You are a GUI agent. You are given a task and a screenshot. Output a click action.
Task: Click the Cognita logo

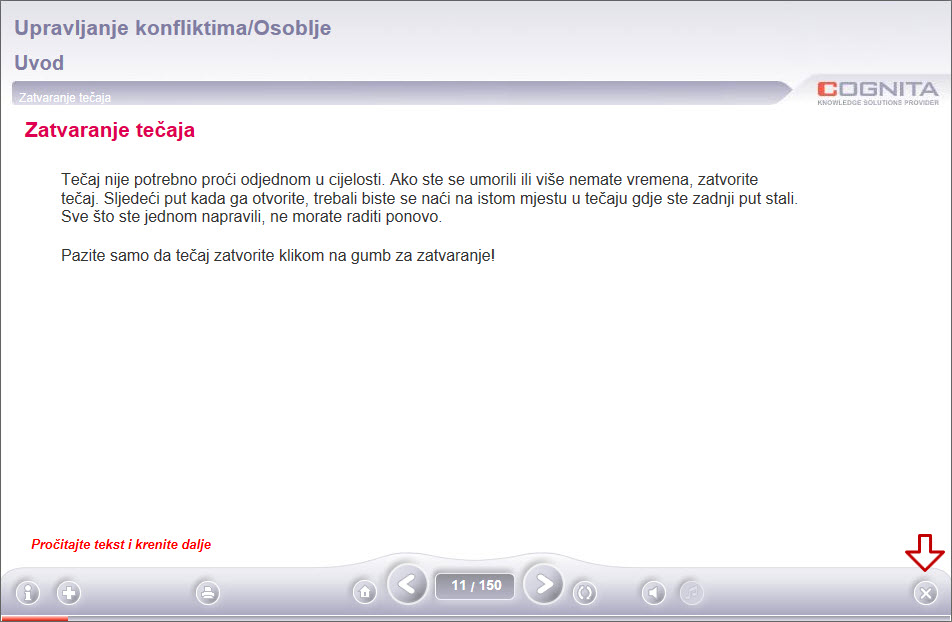[x=877, y=91]
